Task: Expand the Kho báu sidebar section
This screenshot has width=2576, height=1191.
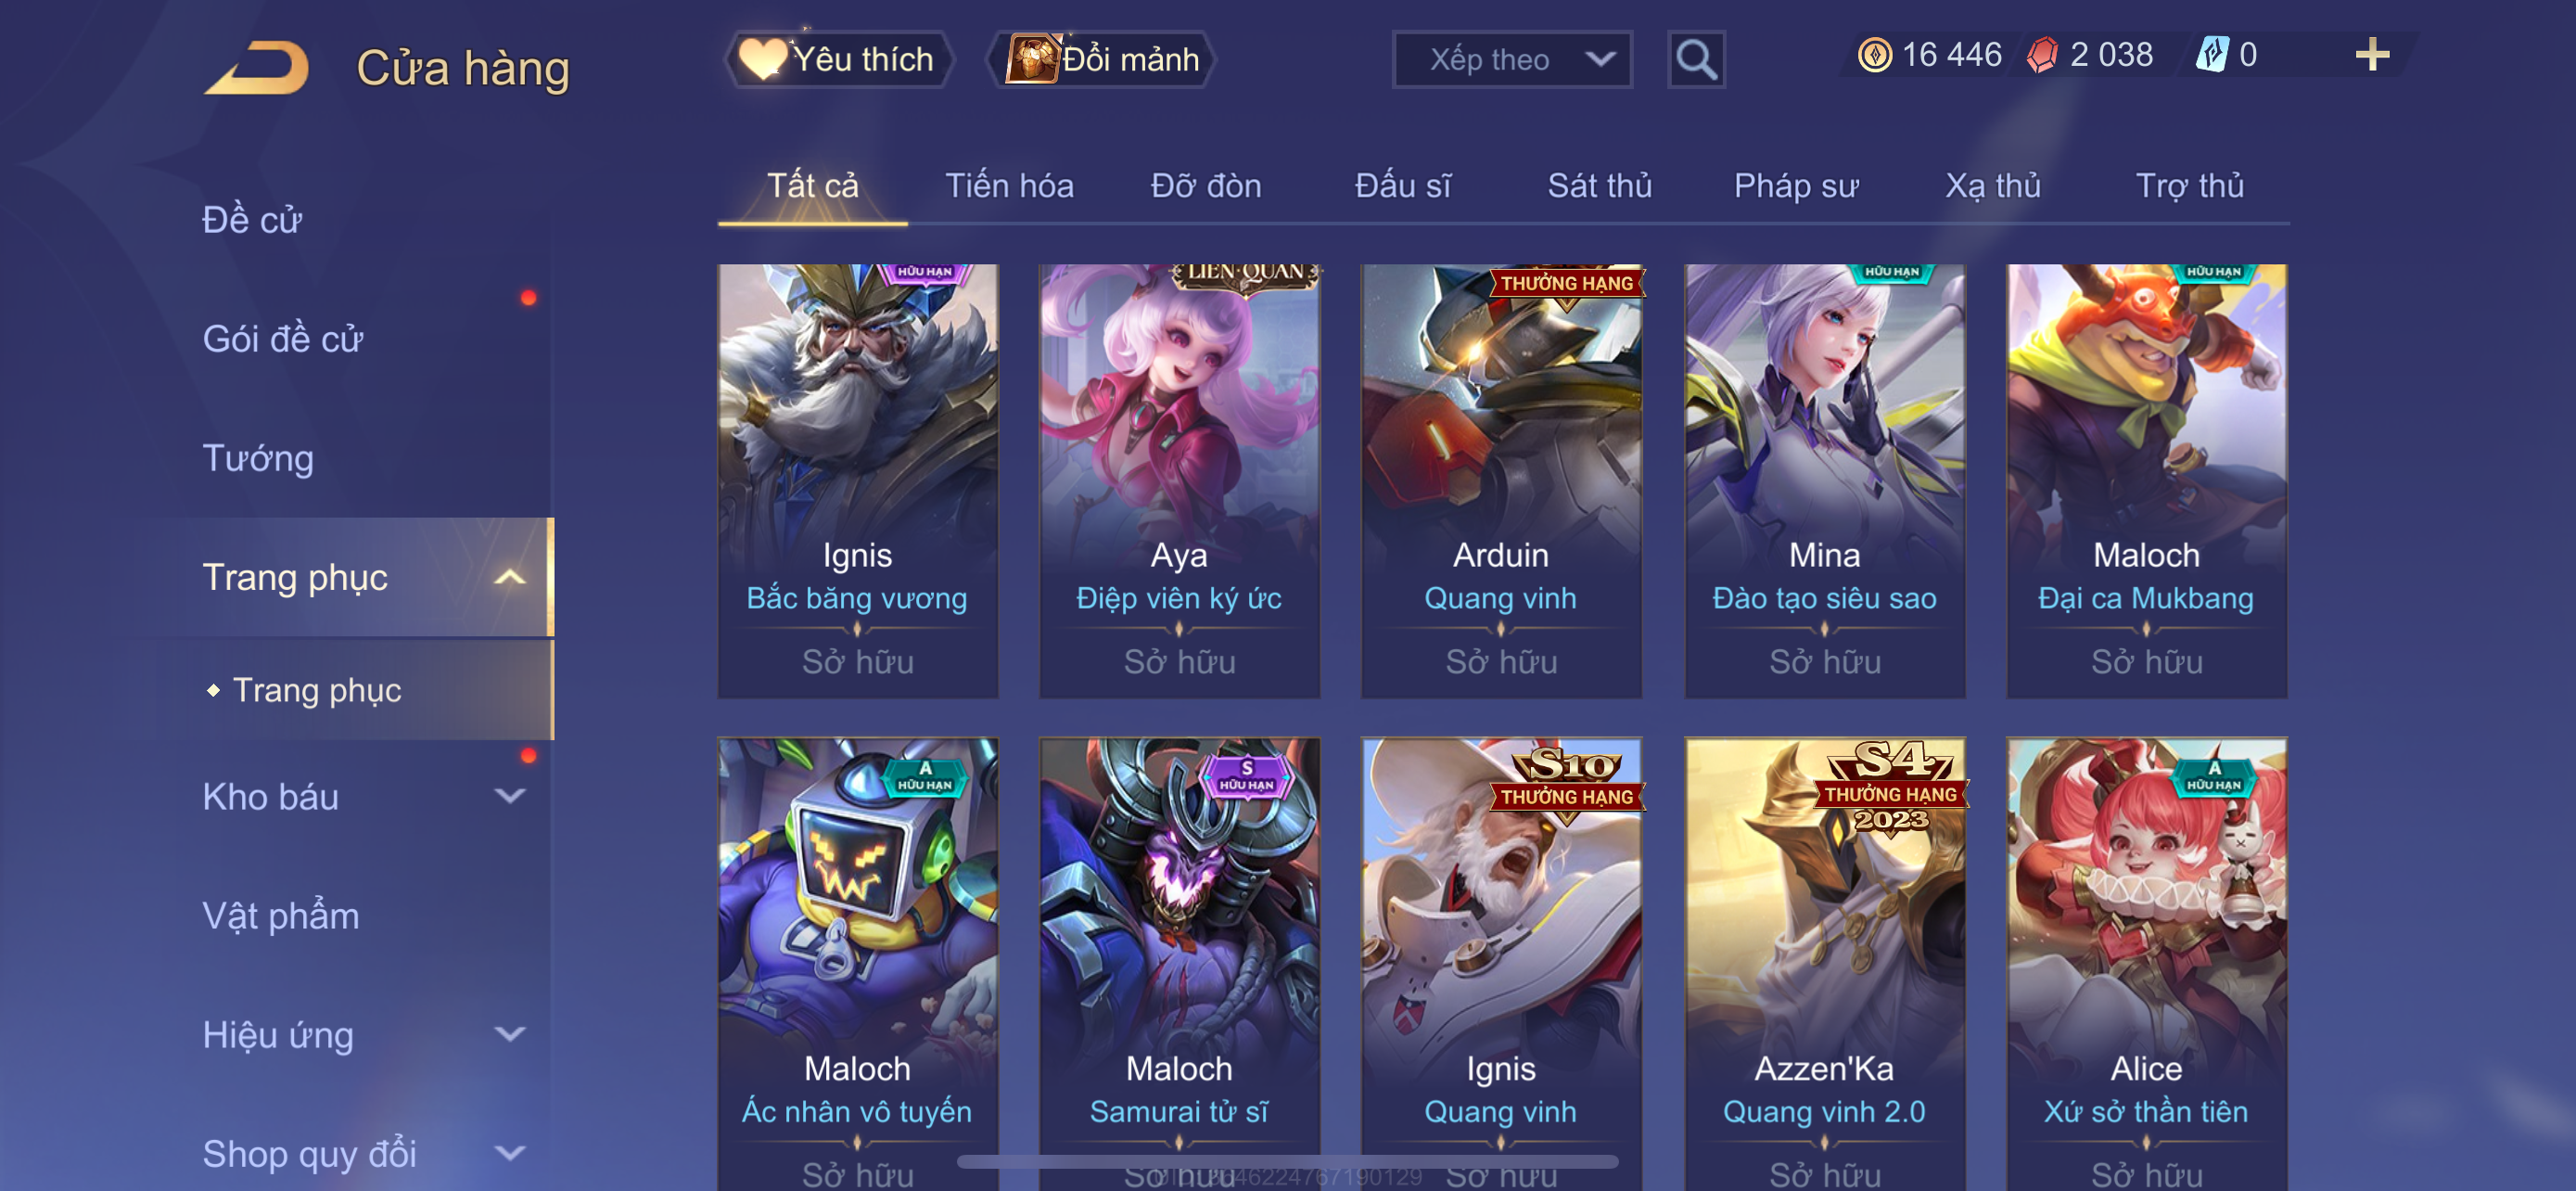Action: click(x=510, y=797)
